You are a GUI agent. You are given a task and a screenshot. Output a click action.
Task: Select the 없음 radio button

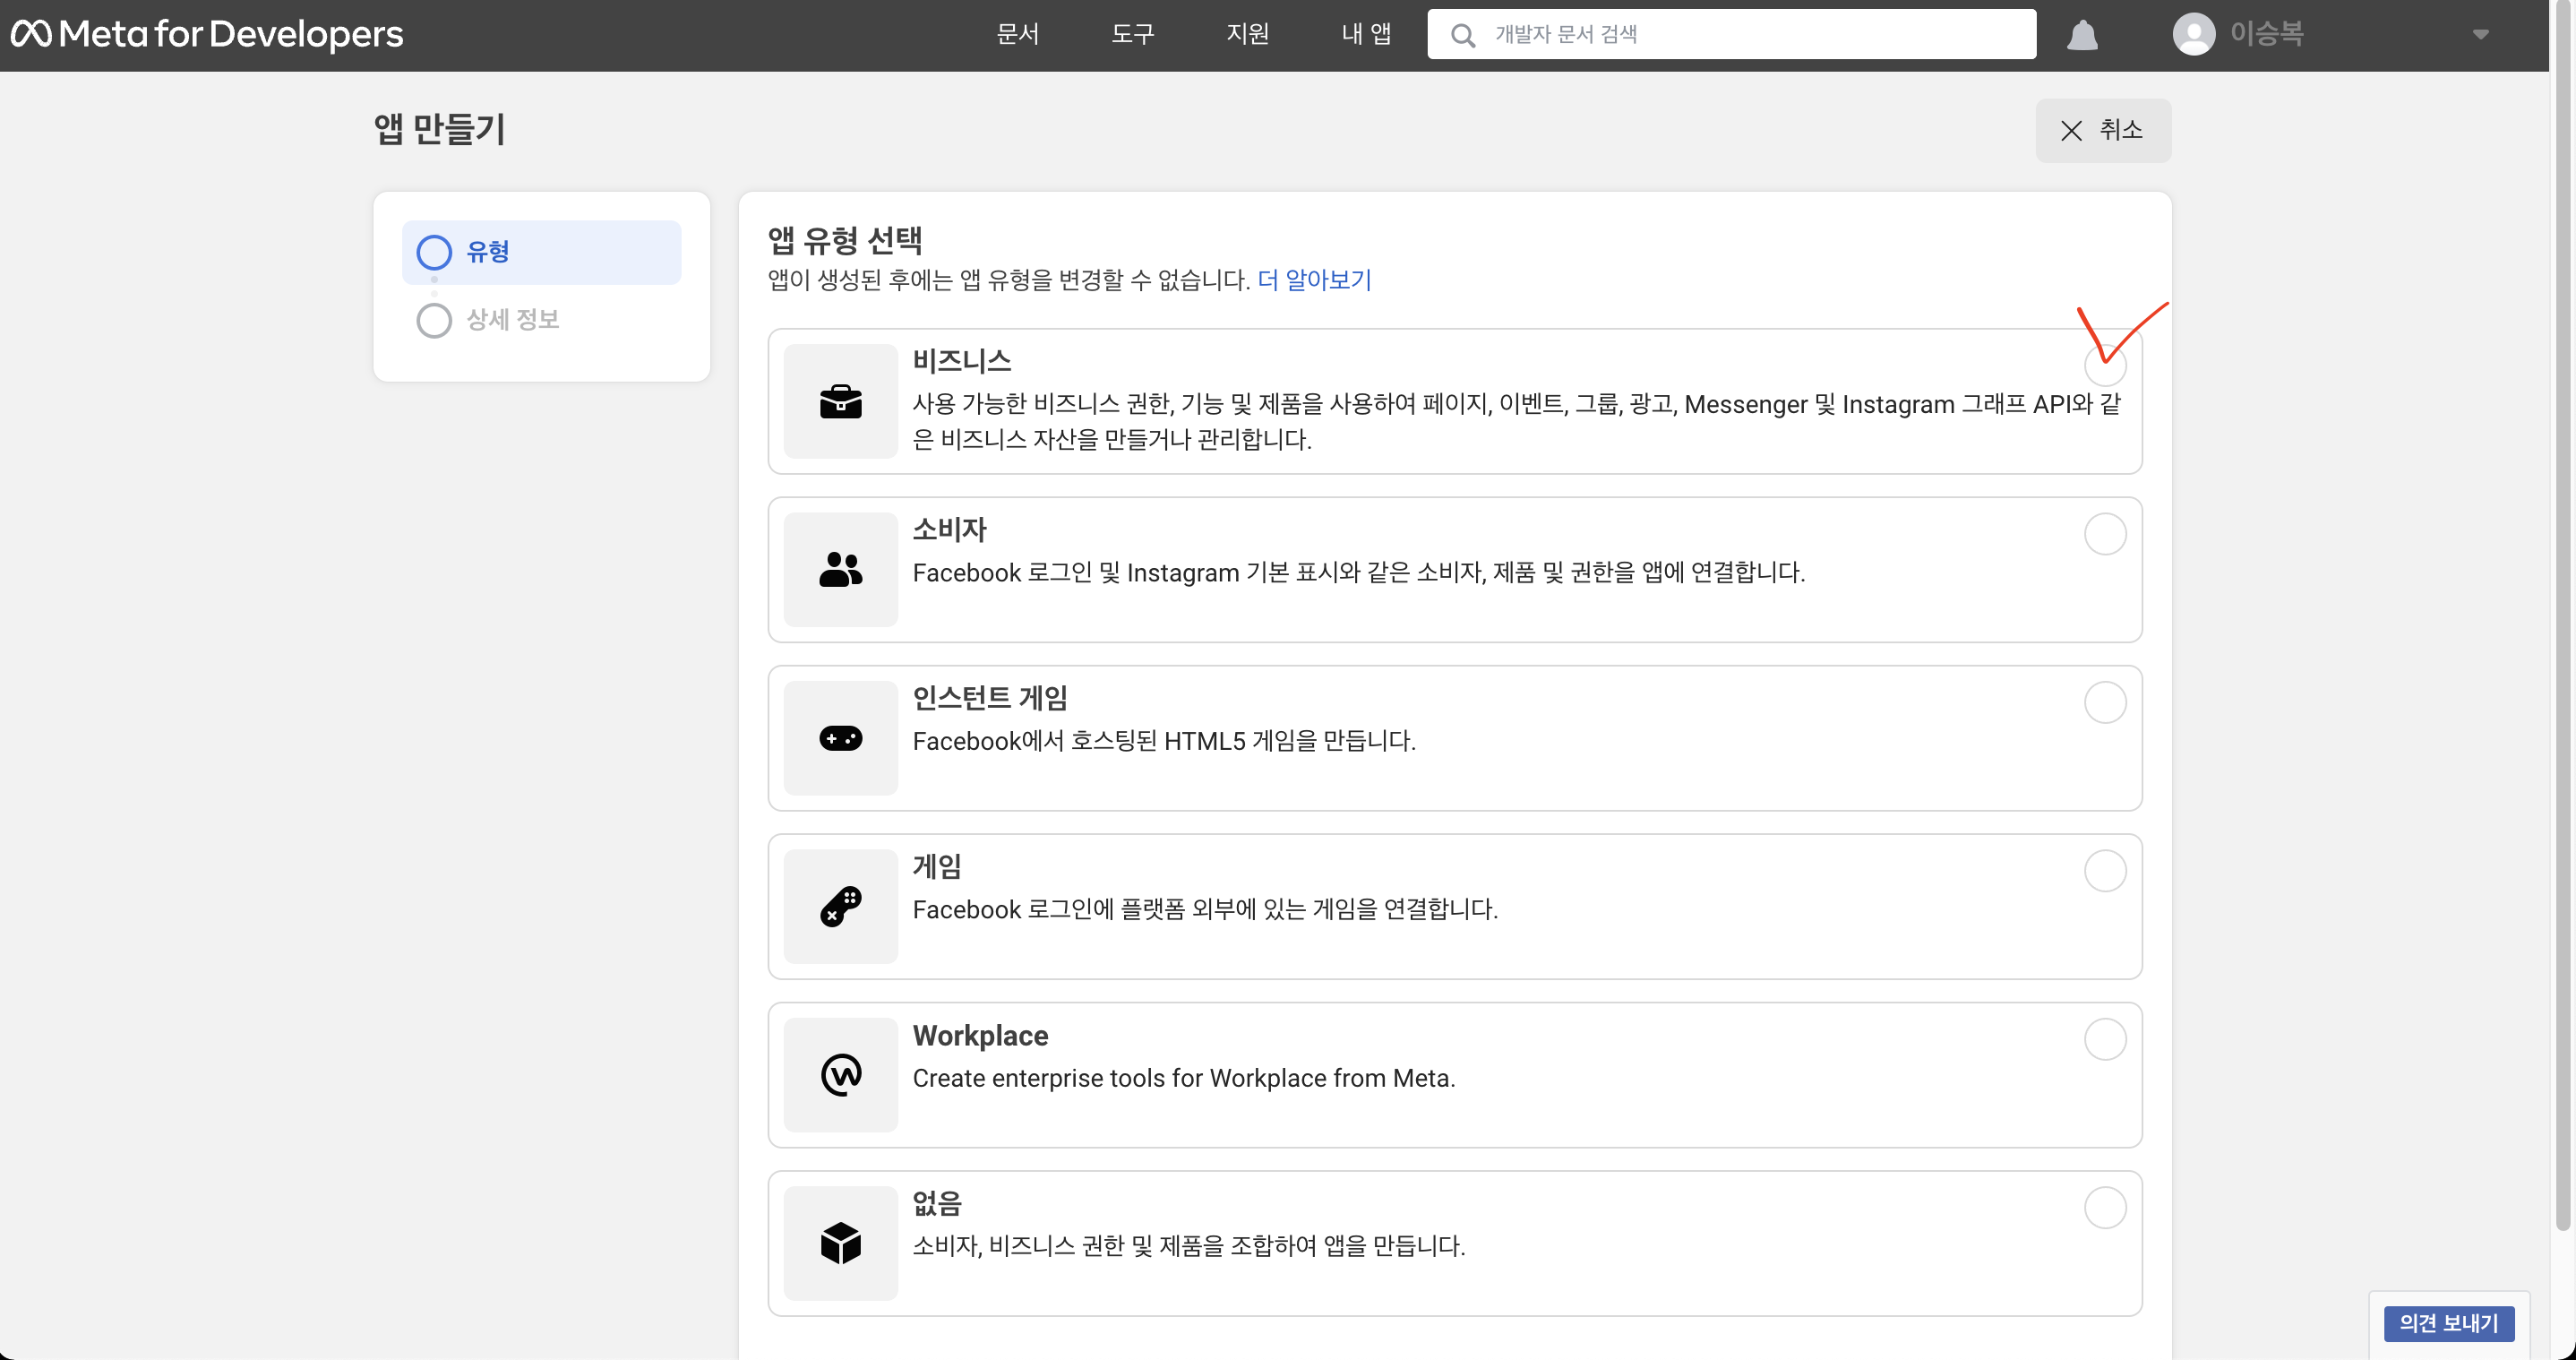(2104, 1207)
